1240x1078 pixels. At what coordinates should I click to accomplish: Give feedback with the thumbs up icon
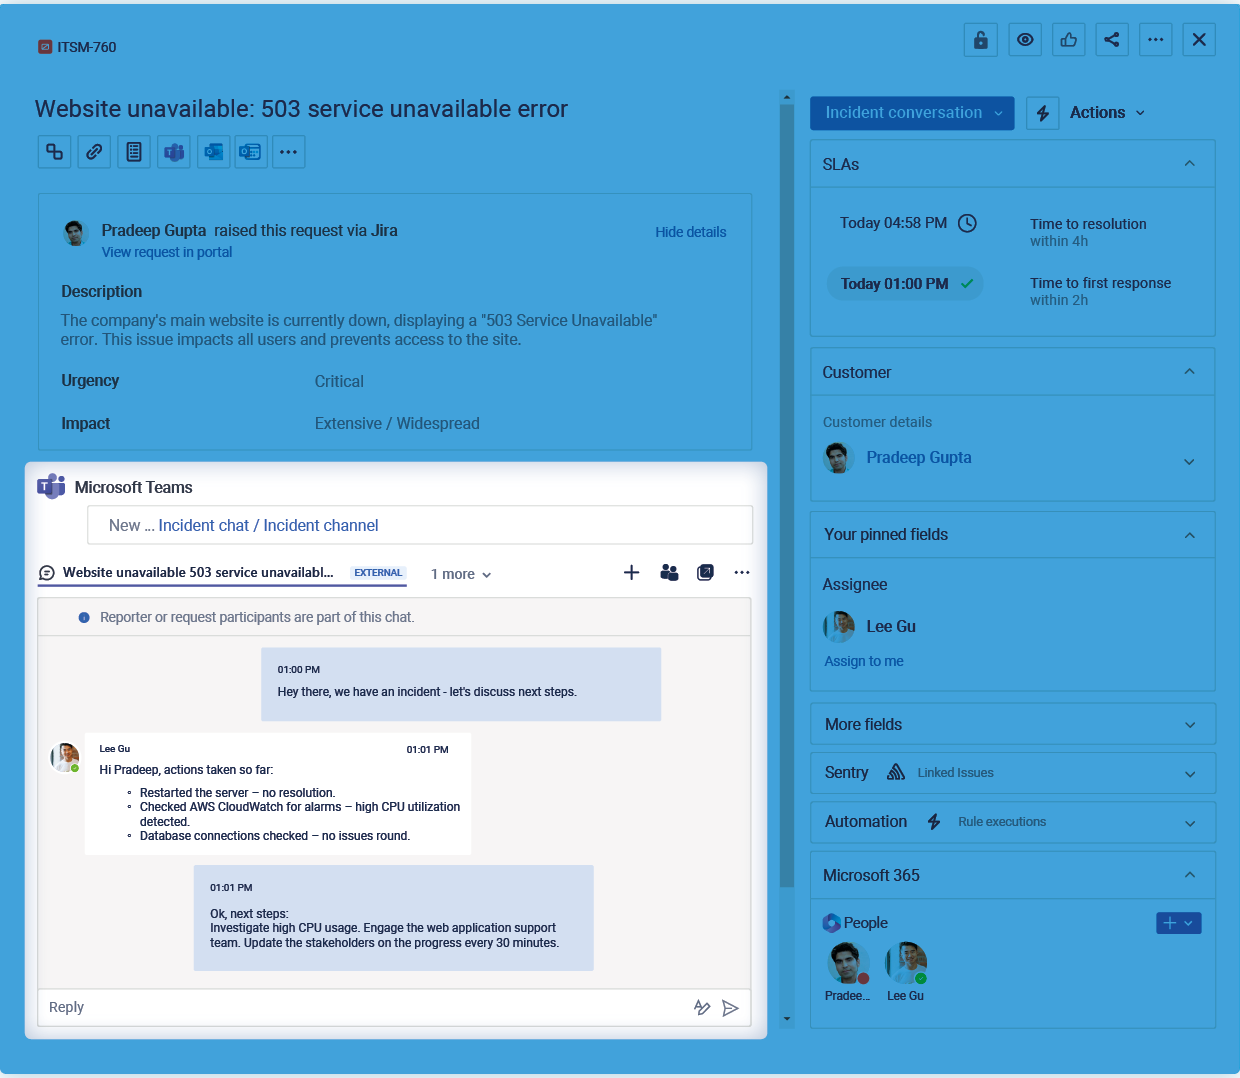click(1068, 40)
